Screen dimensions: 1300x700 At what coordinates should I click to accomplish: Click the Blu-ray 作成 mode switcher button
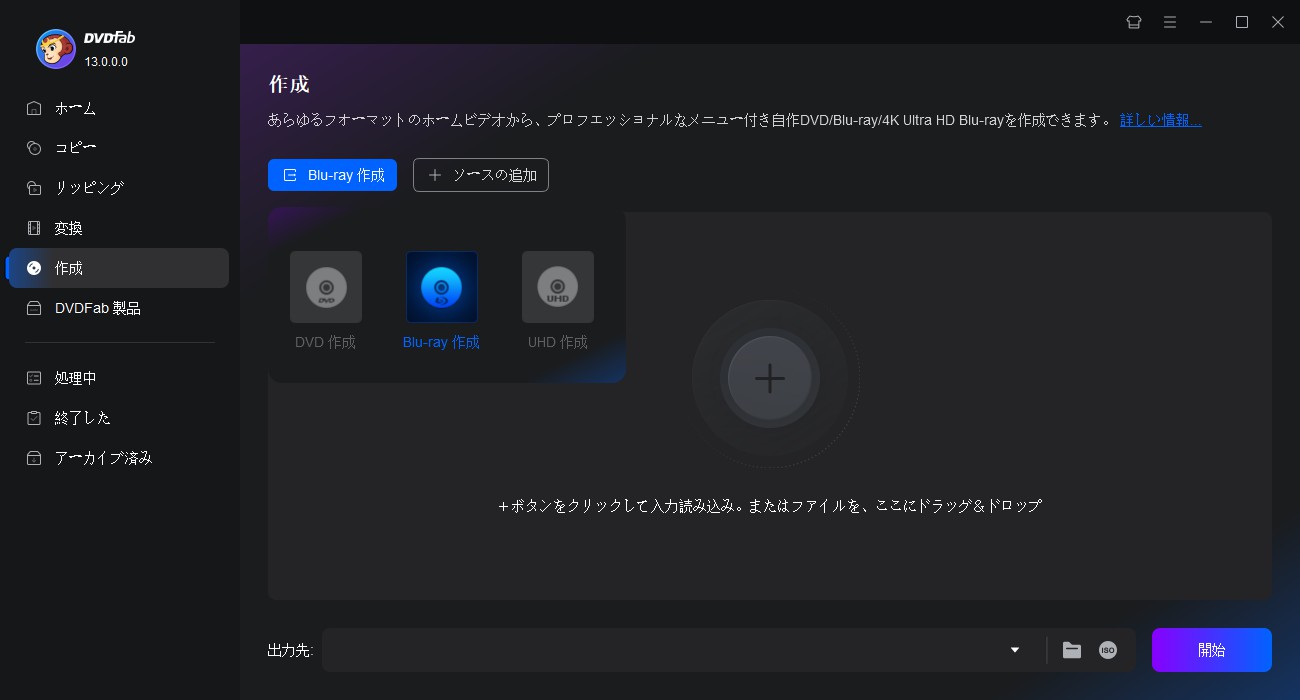click(332, 175)
